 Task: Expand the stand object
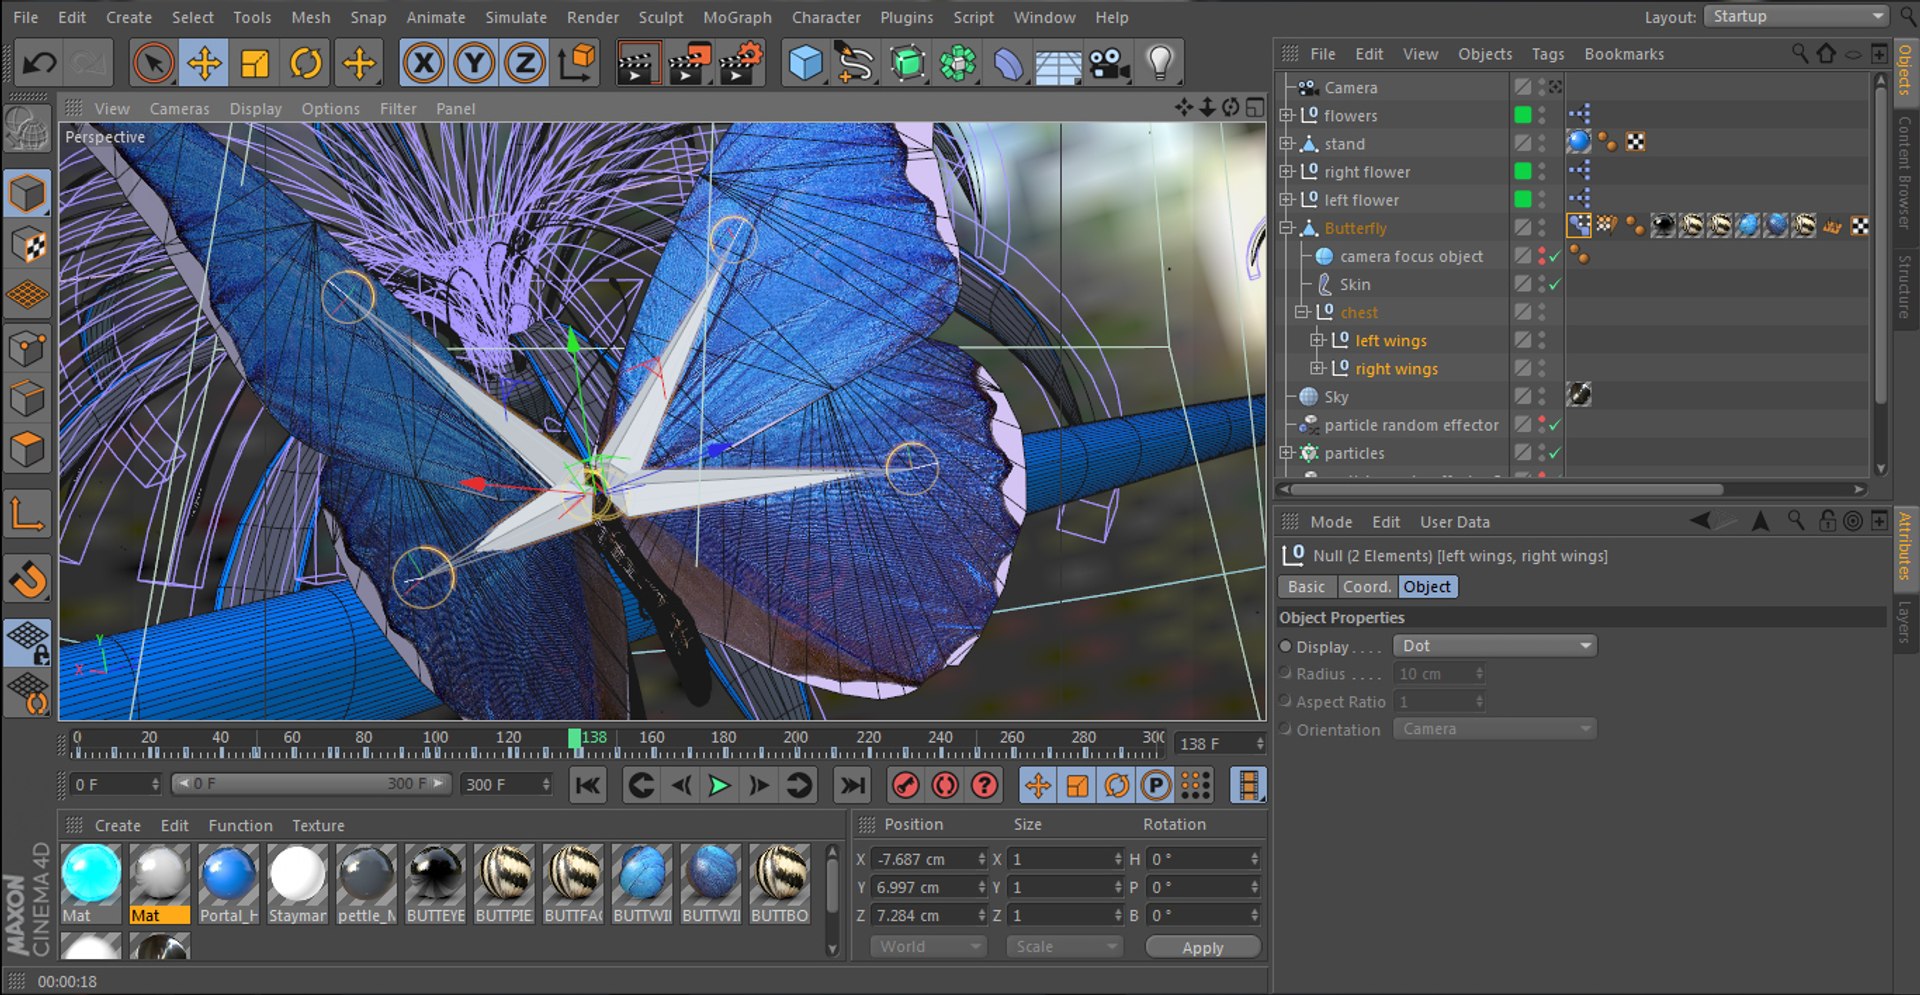1287,143
